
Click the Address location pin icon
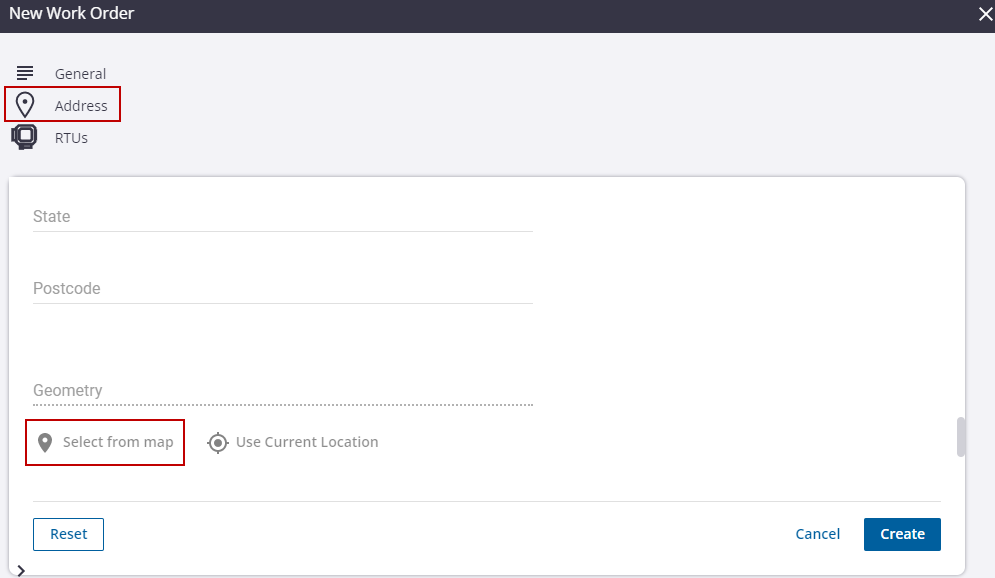25,105
